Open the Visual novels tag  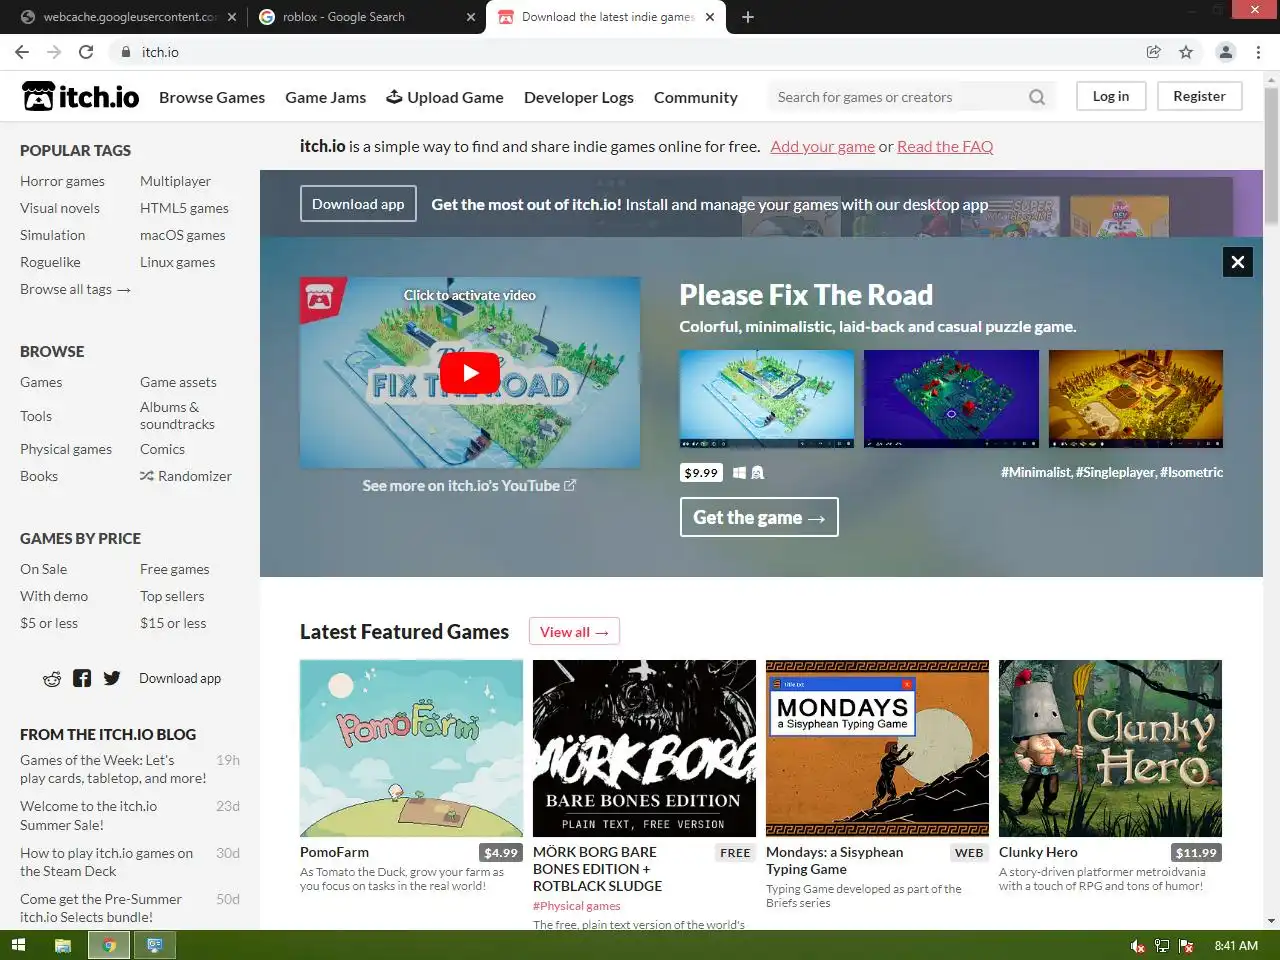click(x=60, y=208)
